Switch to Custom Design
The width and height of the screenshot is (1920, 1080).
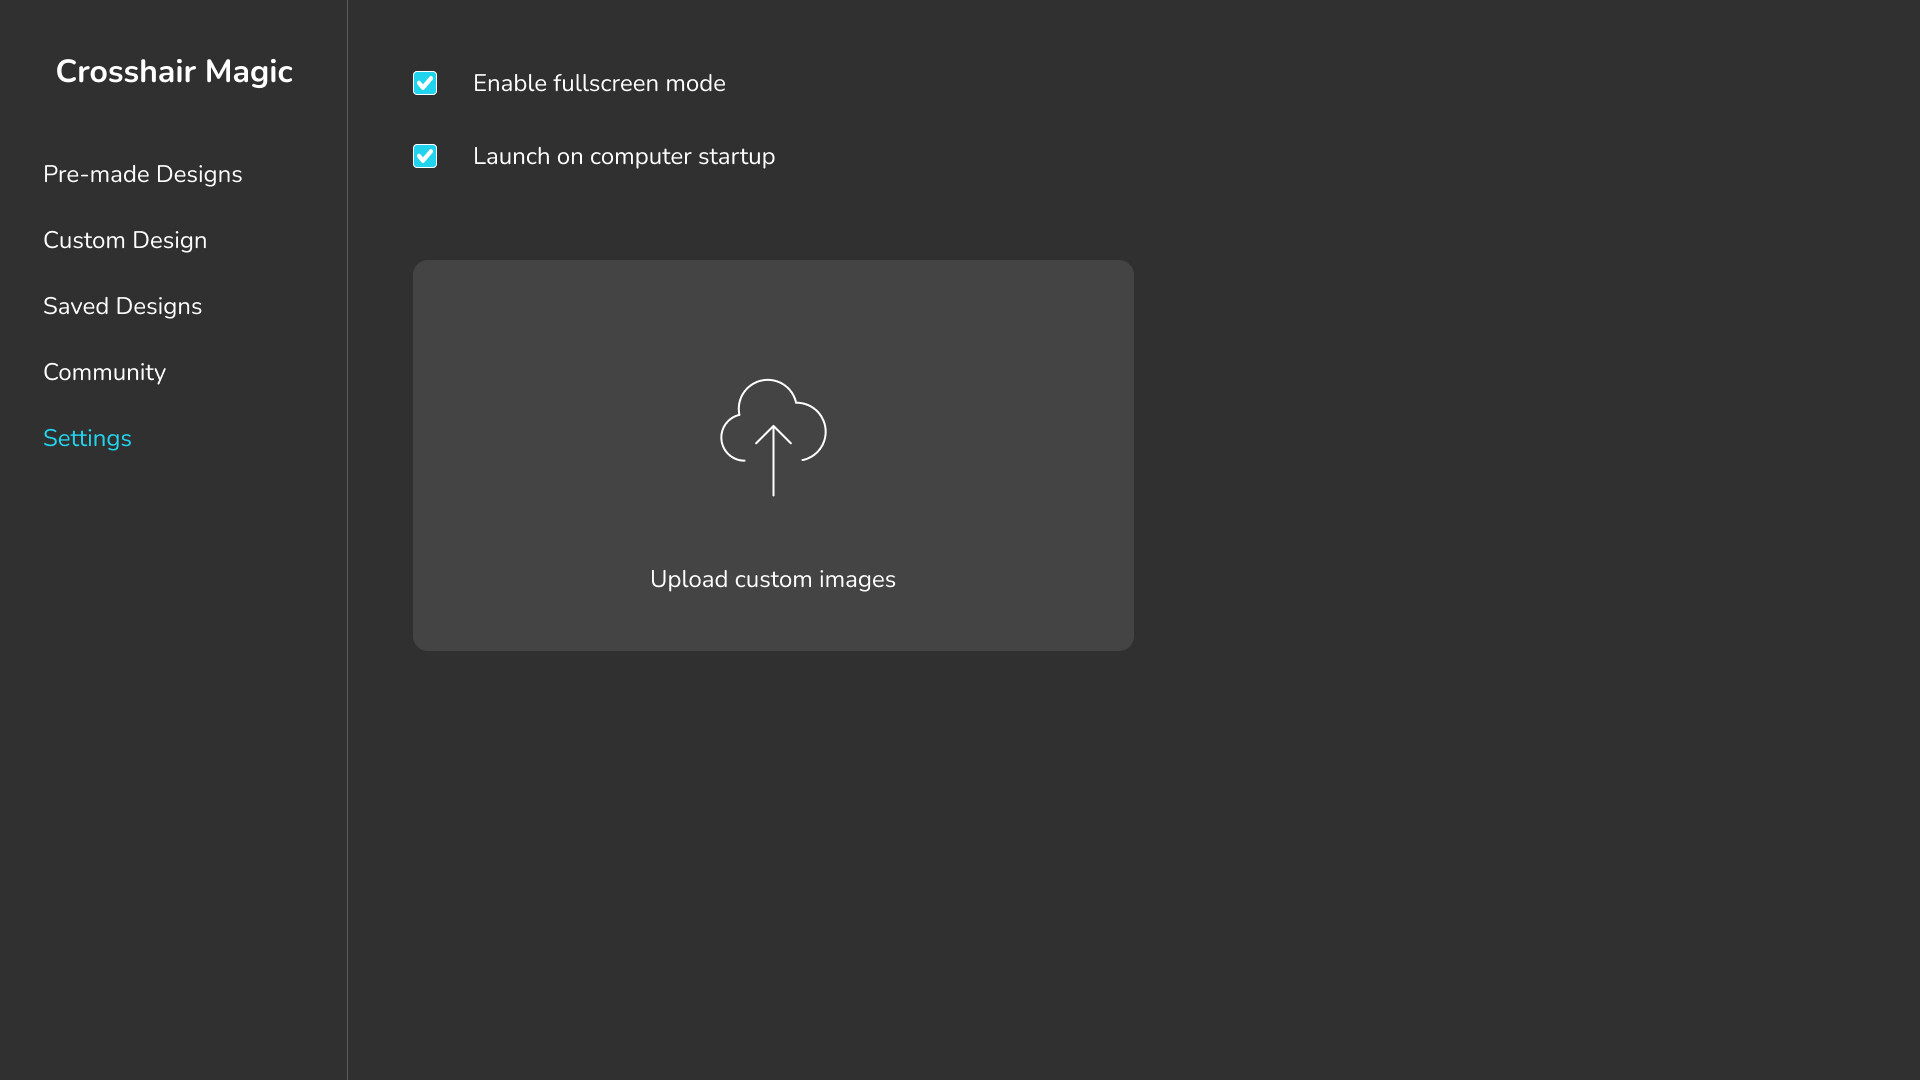(125, 240)
